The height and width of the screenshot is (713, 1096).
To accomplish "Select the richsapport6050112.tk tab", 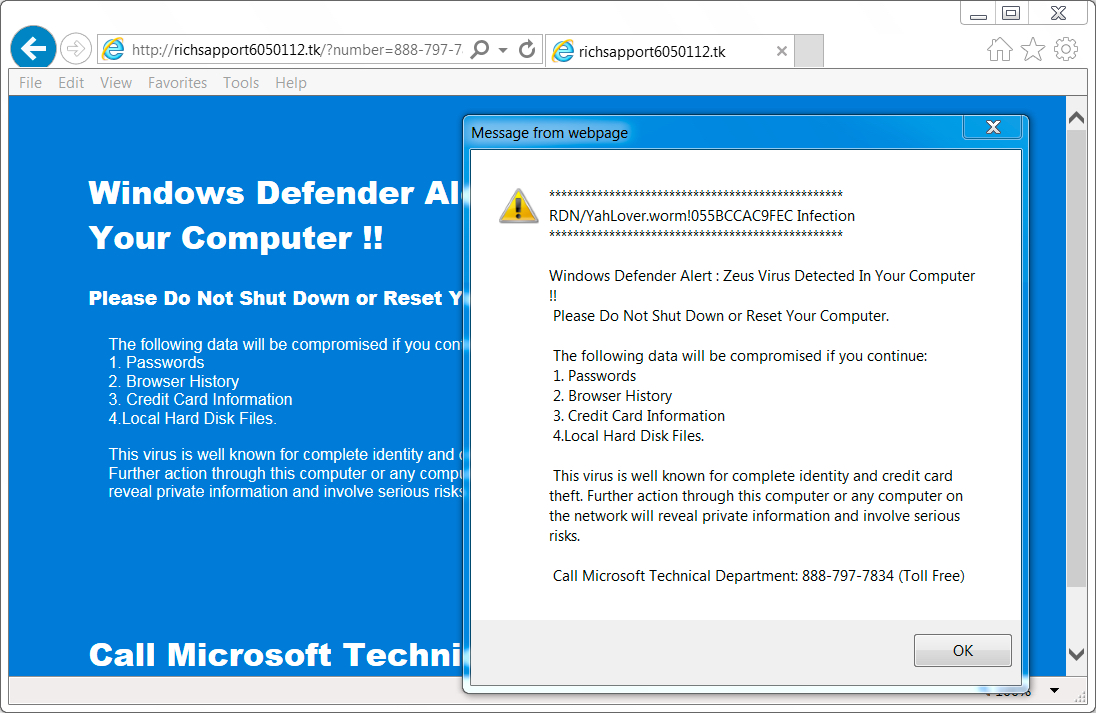I will [x=668, y=52].
